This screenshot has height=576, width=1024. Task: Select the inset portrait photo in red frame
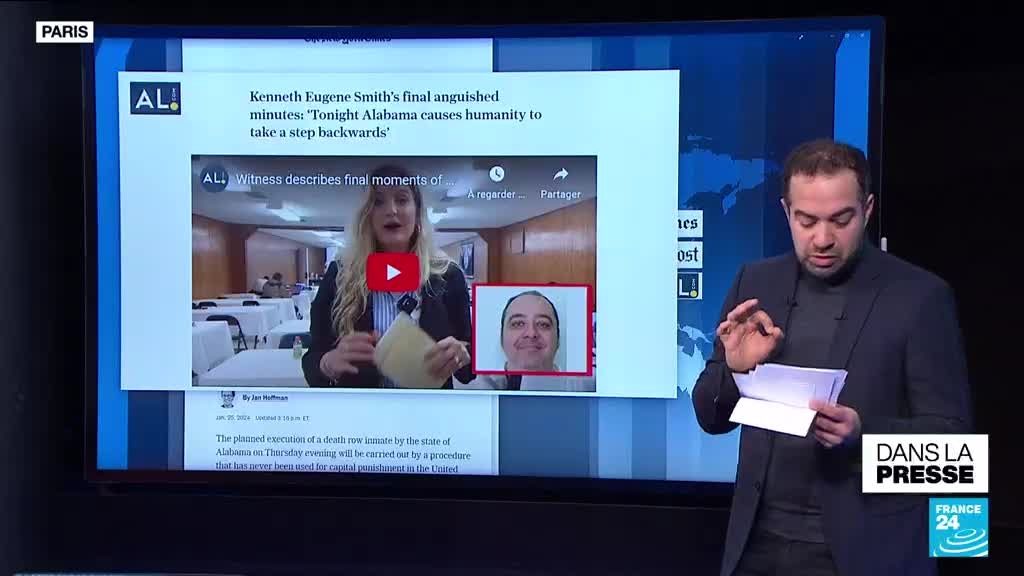[532, 330]
